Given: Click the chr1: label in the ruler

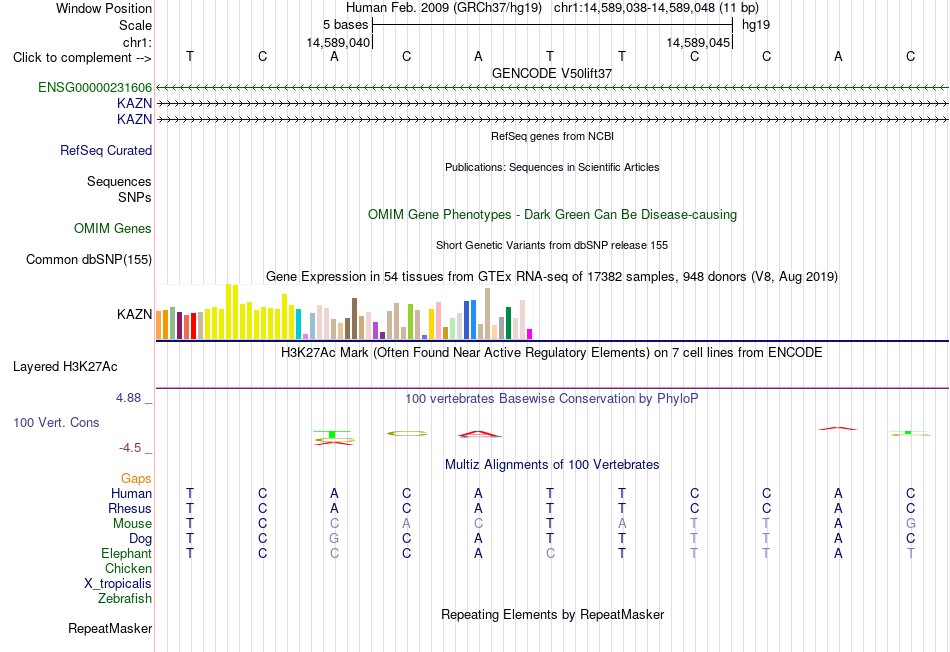Looking at the screenshot, I should [137, 42].
